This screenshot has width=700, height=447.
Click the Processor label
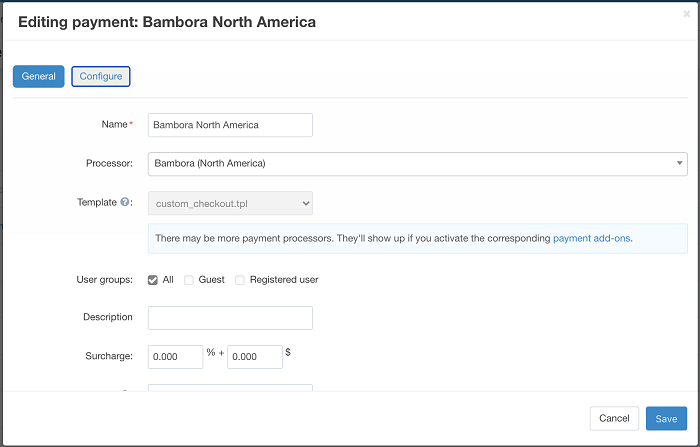click(109, 163)
